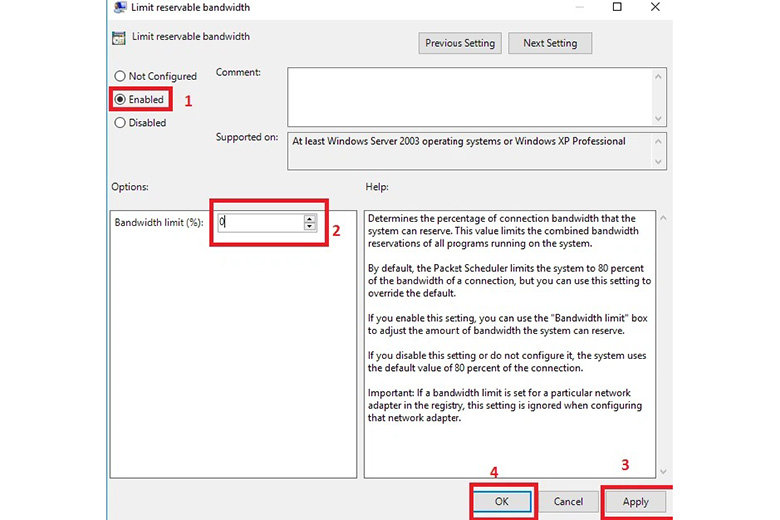Select the Enabled radio button
The width and height of the screenshot is (780, 520).
click(121, 100)
